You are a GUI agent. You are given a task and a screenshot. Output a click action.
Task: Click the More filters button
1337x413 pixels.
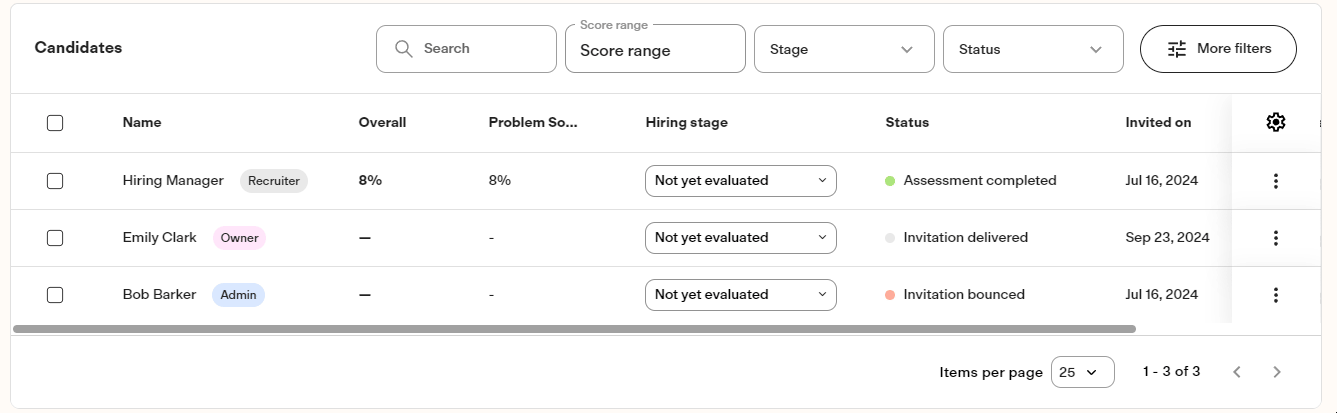1219,49
